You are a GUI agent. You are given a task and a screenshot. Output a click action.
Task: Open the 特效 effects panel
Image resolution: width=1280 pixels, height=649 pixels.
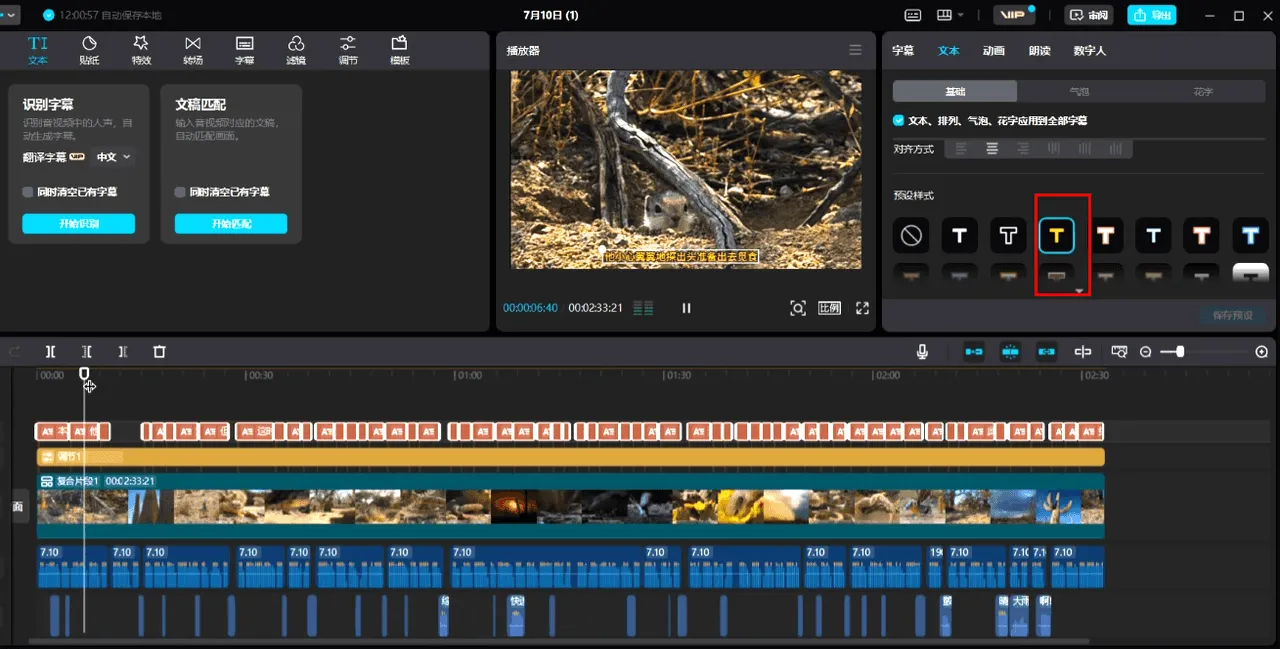141,49
